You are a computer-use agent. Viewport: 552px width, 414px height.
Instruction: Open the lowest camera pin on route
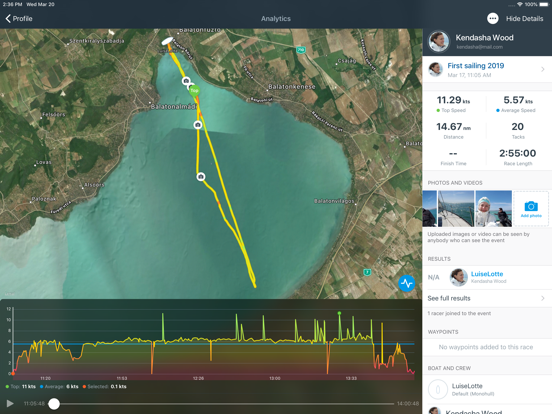point(201,176)
